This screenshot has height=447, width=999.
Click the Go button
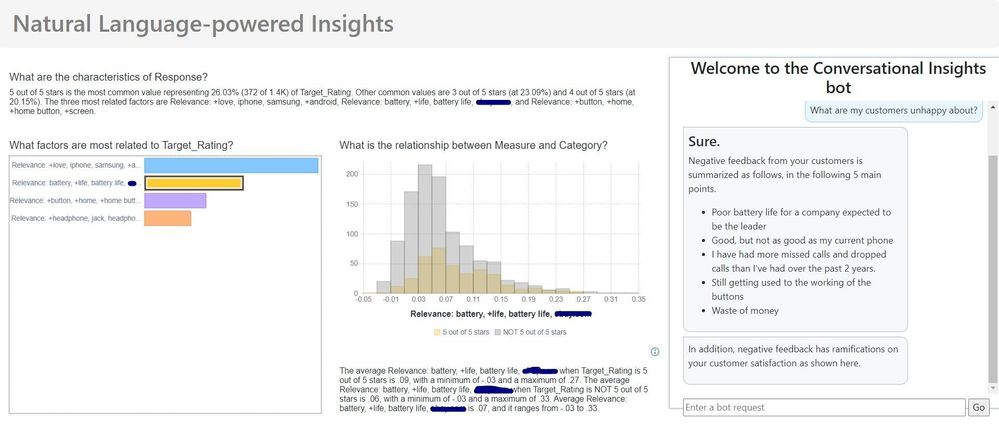[x=979, y=408]
